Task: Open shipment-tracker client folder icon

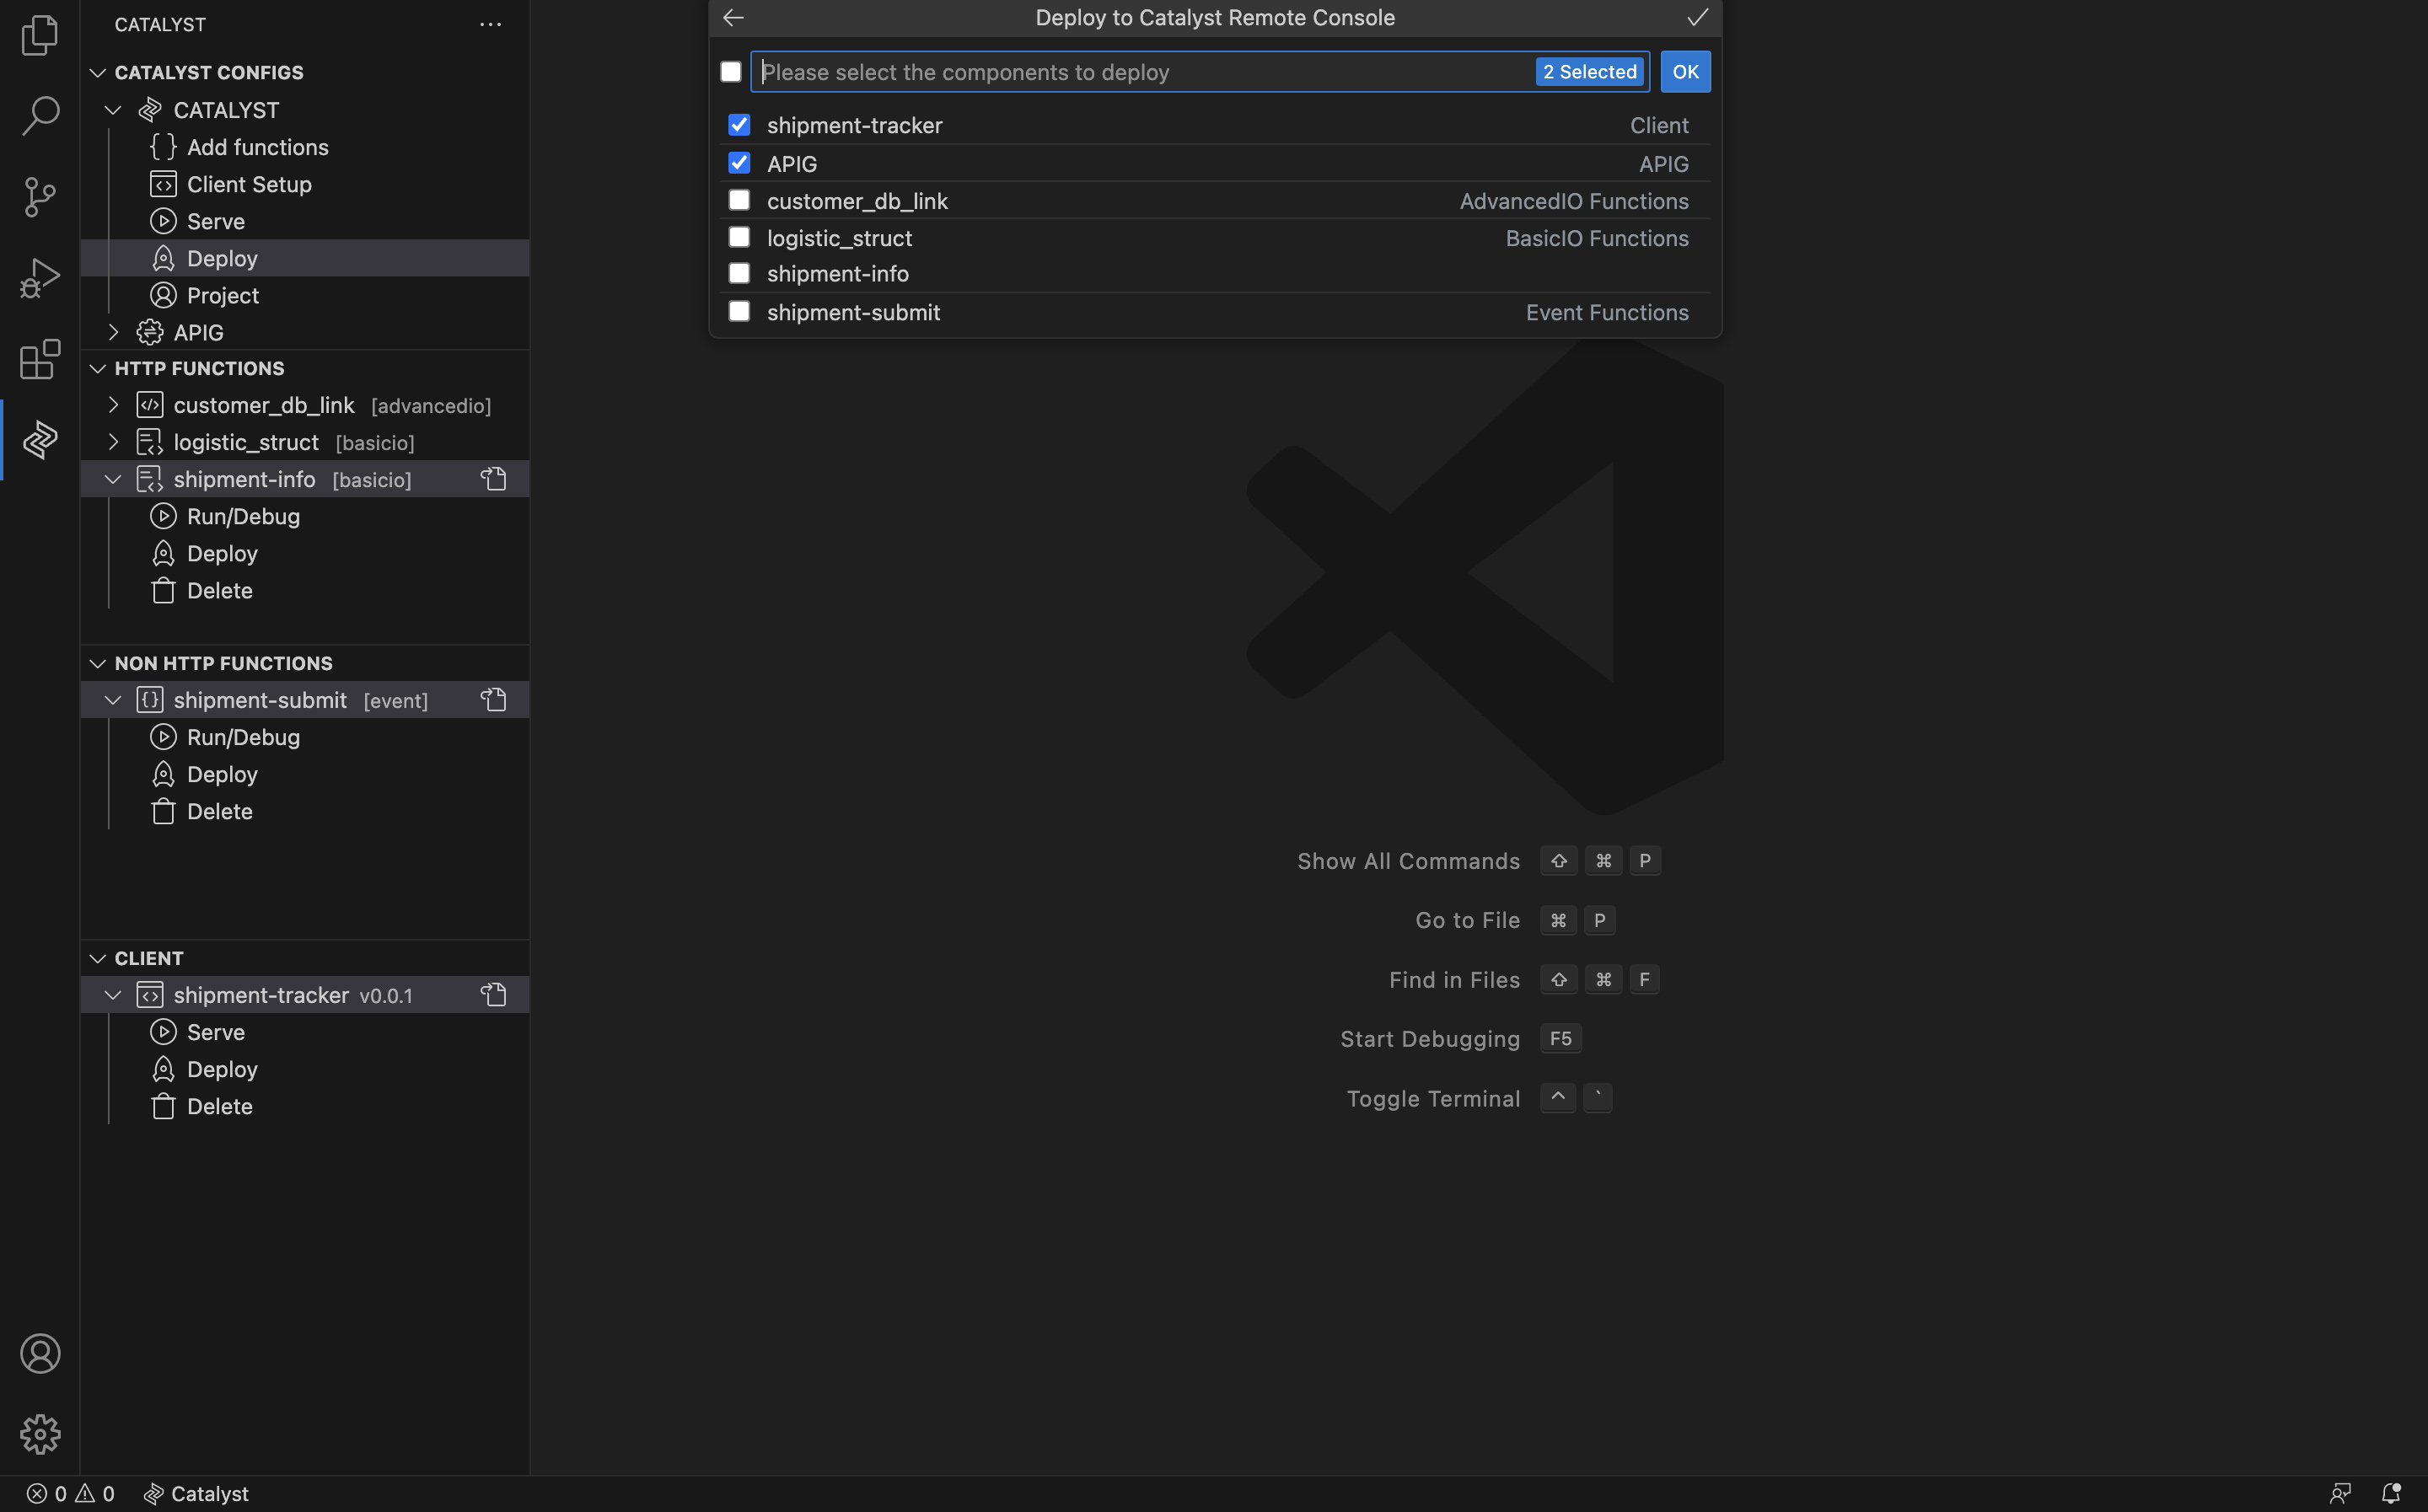Action: coord(494,995)
